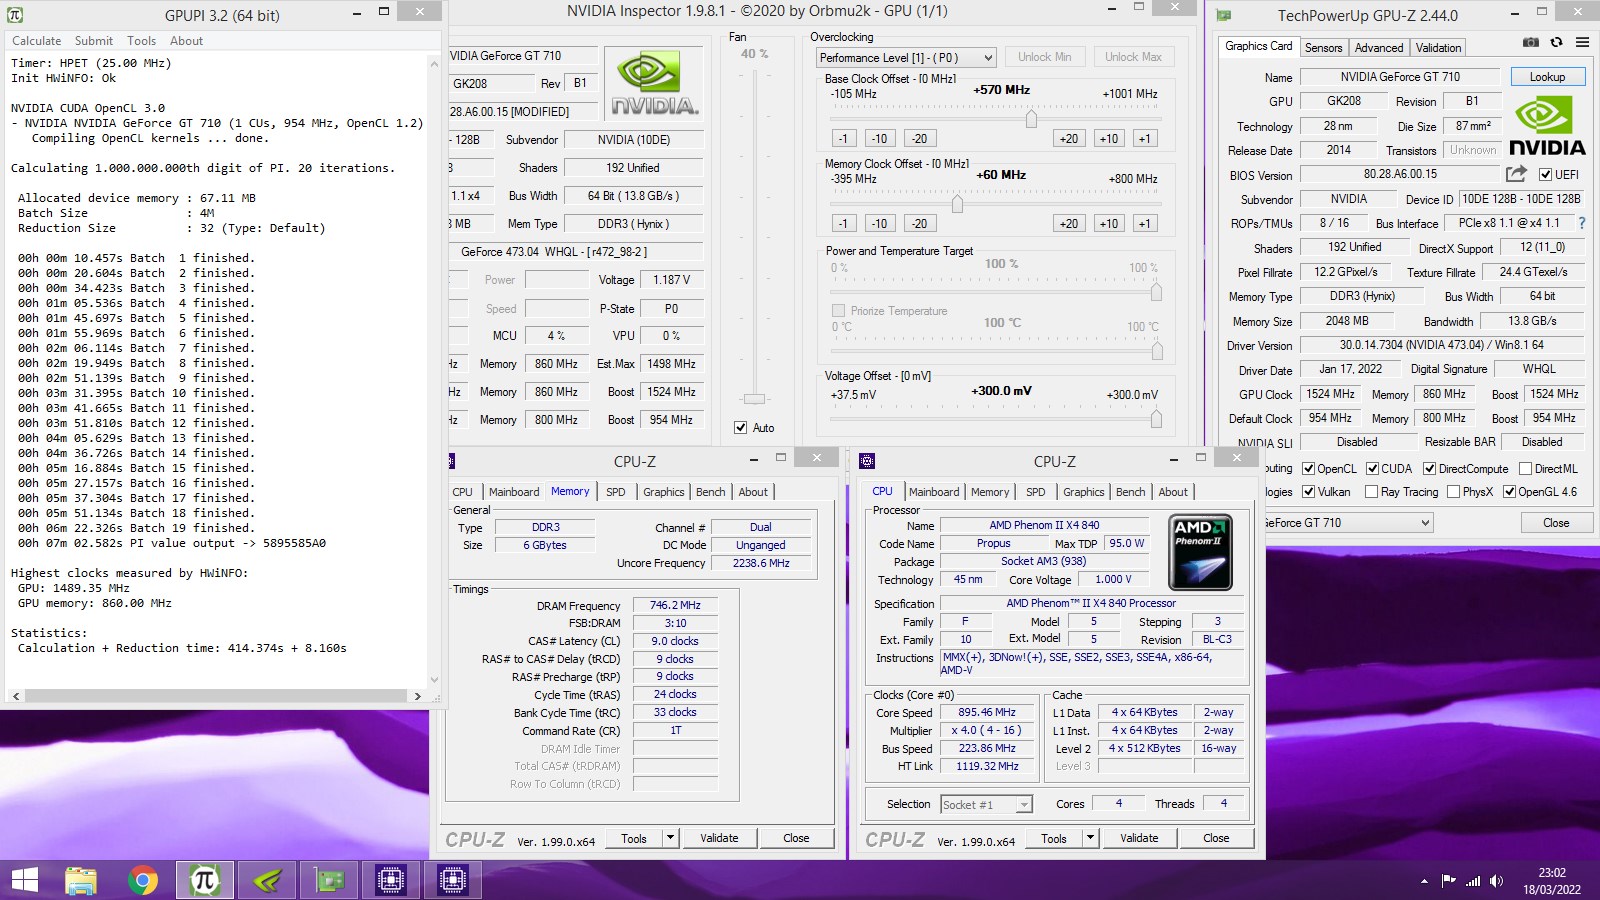Click the GPUPI vertical scrollbar
This screenshot has height=900, width=1600.
(434, 371)
